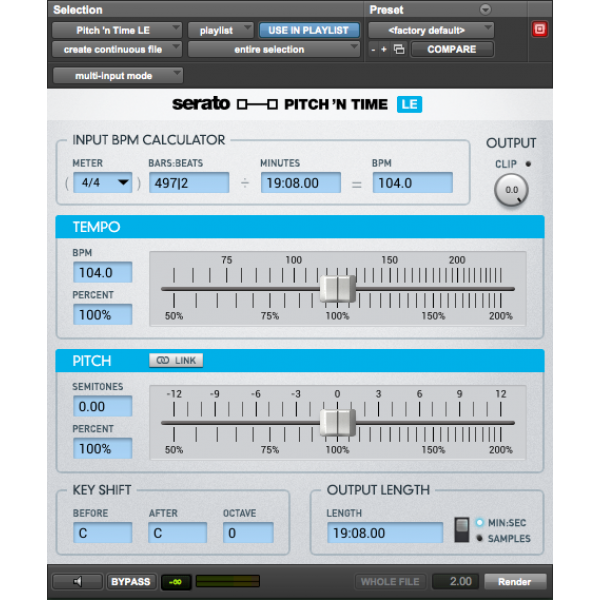Click the chain link icon in the PITCH header
This screenshot has width=600, height=600.
(x=163, y=360)
